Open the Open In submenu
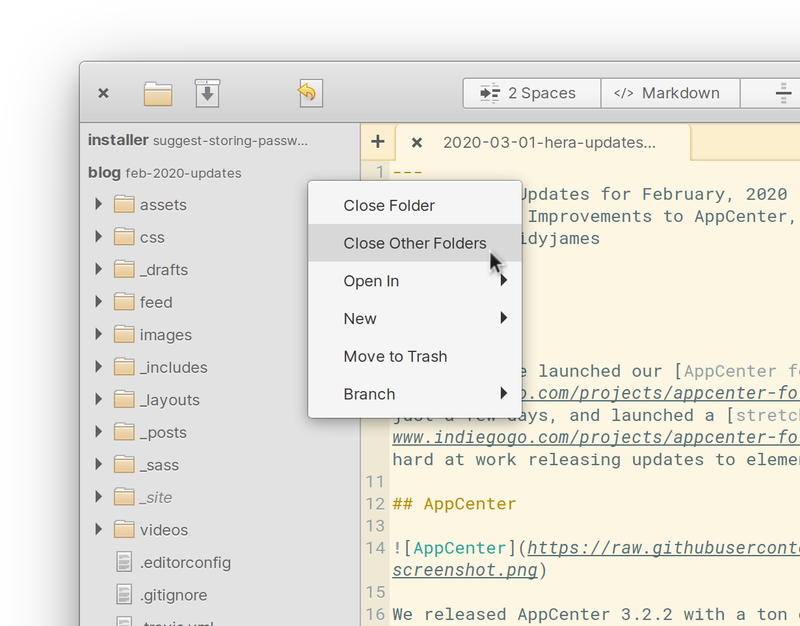The image size is (800, 626). (x=415, y=281)
